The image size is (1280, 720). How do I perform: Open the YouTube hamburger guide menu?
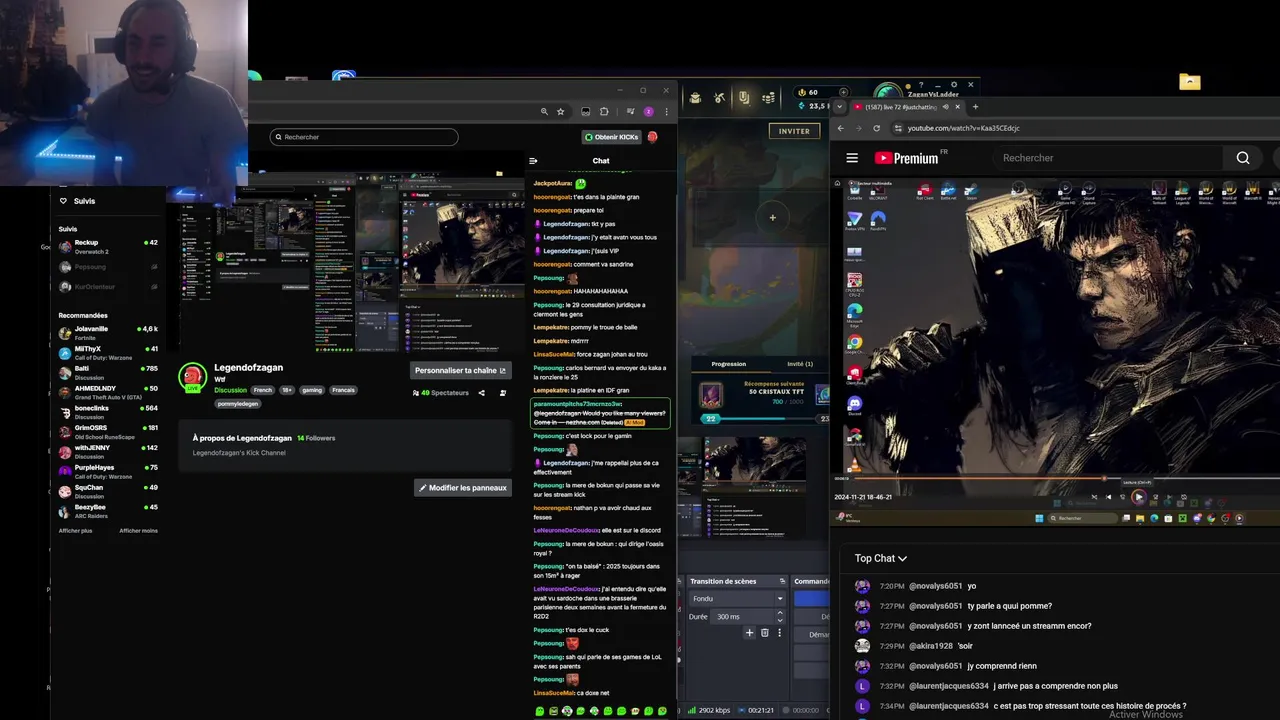[852, 158]
